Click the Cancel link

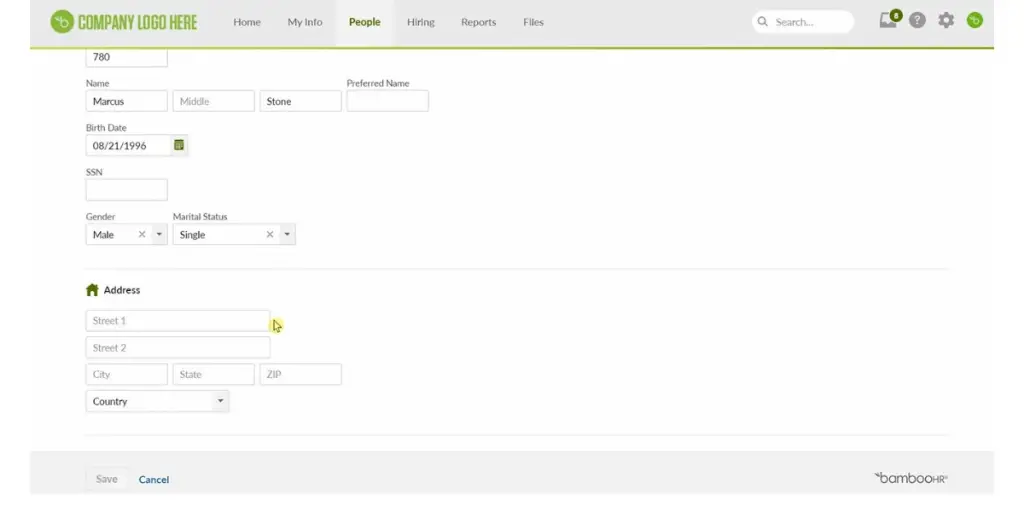tap(154, 480)
